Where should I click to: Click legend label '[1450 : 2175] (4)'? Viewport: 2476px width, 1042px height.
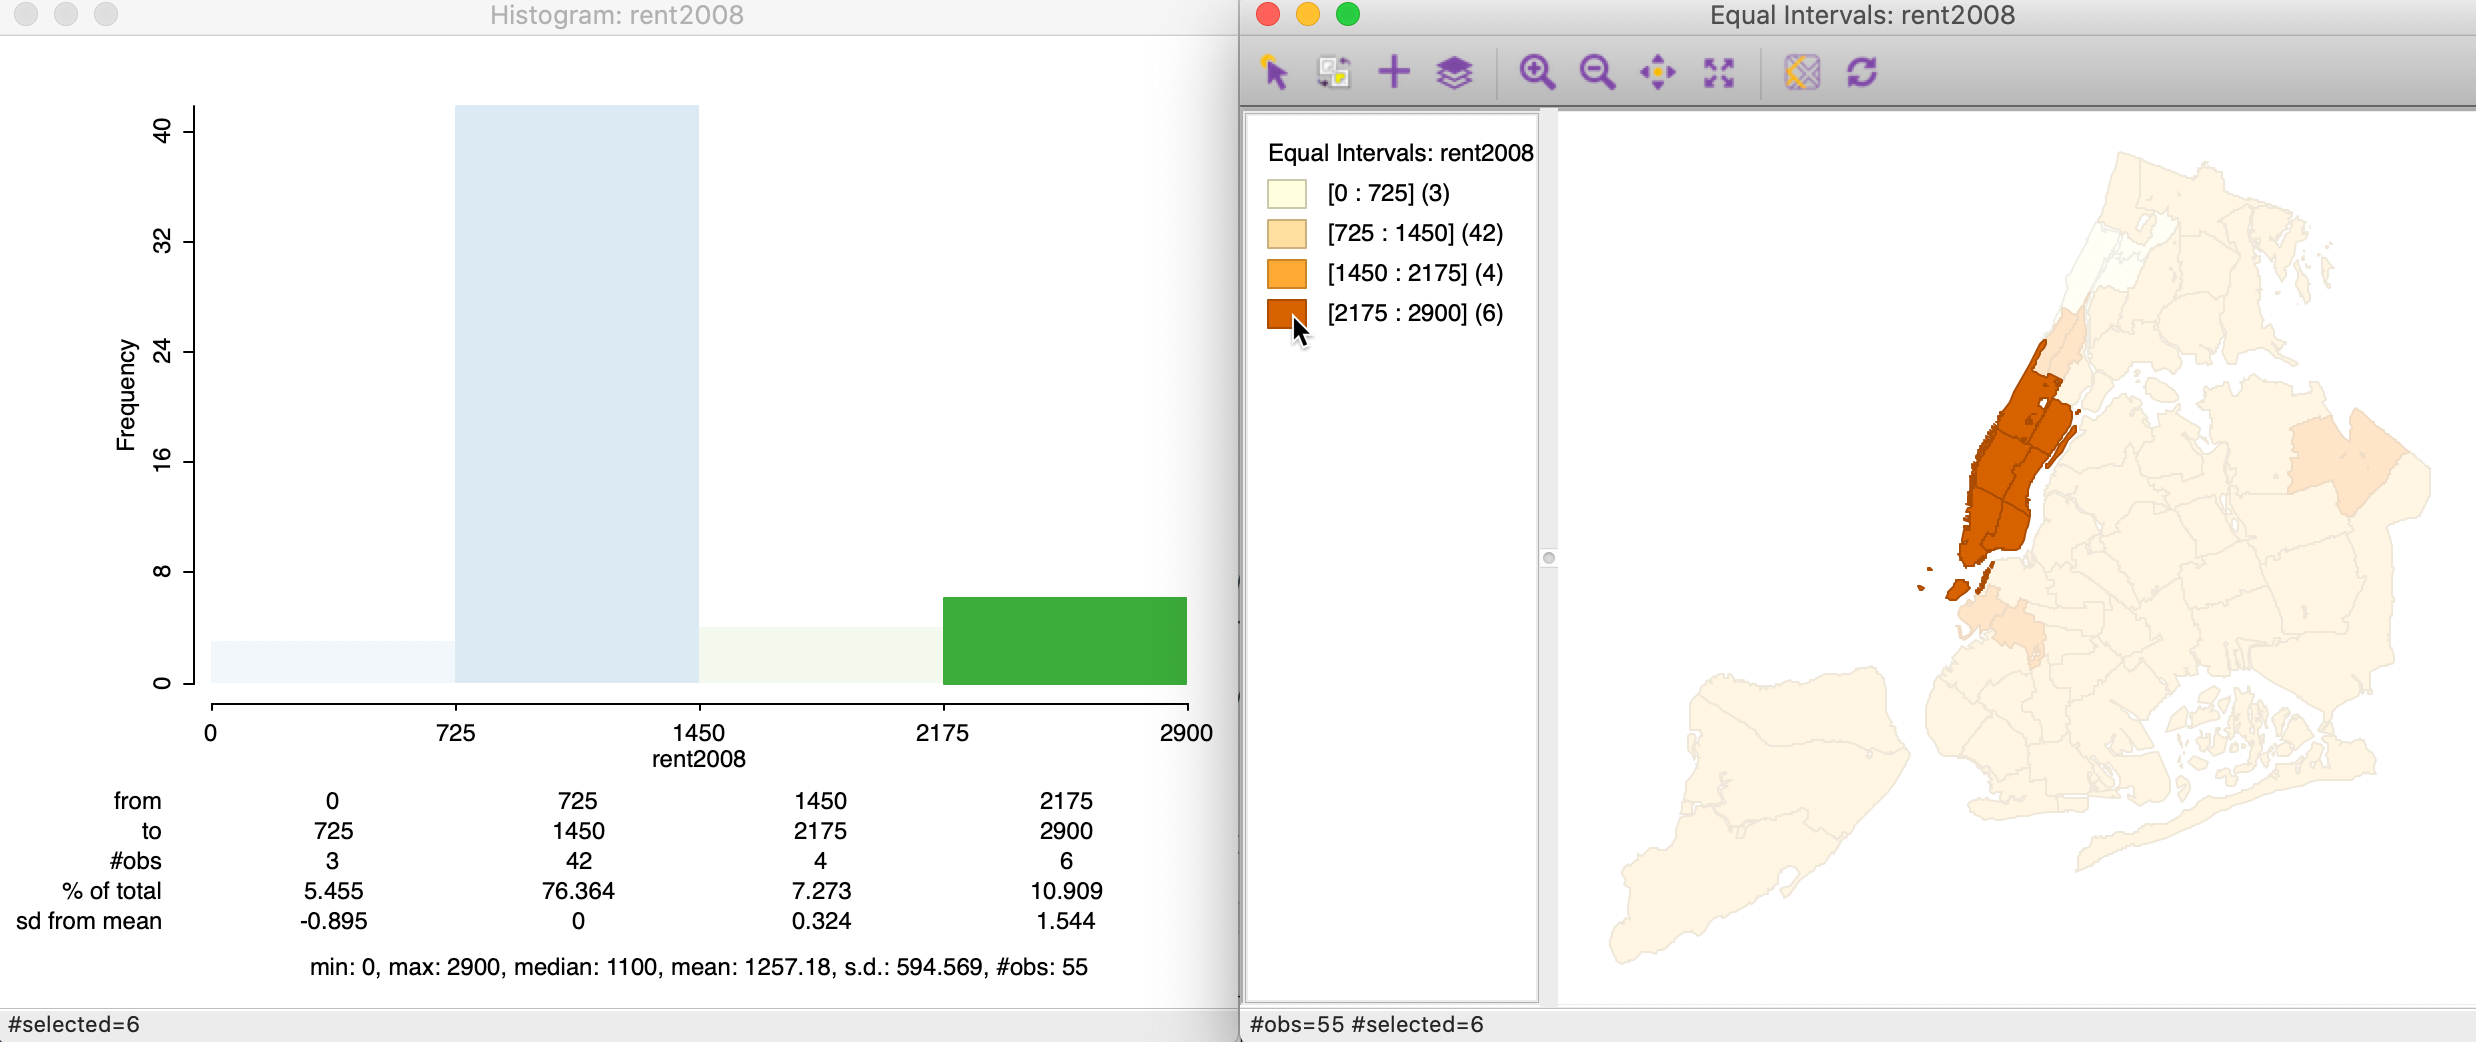(1415, 273)
